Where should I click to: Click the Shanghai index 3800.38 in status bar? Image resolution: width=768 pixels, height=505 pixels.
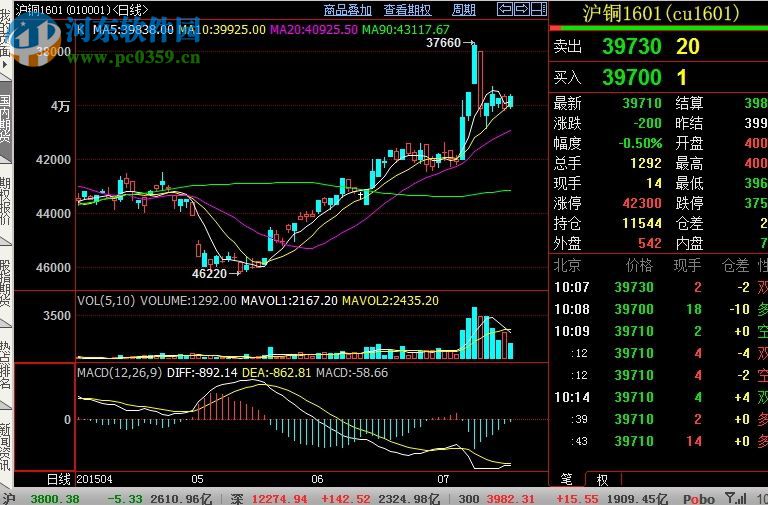click(x=55, y=499)
